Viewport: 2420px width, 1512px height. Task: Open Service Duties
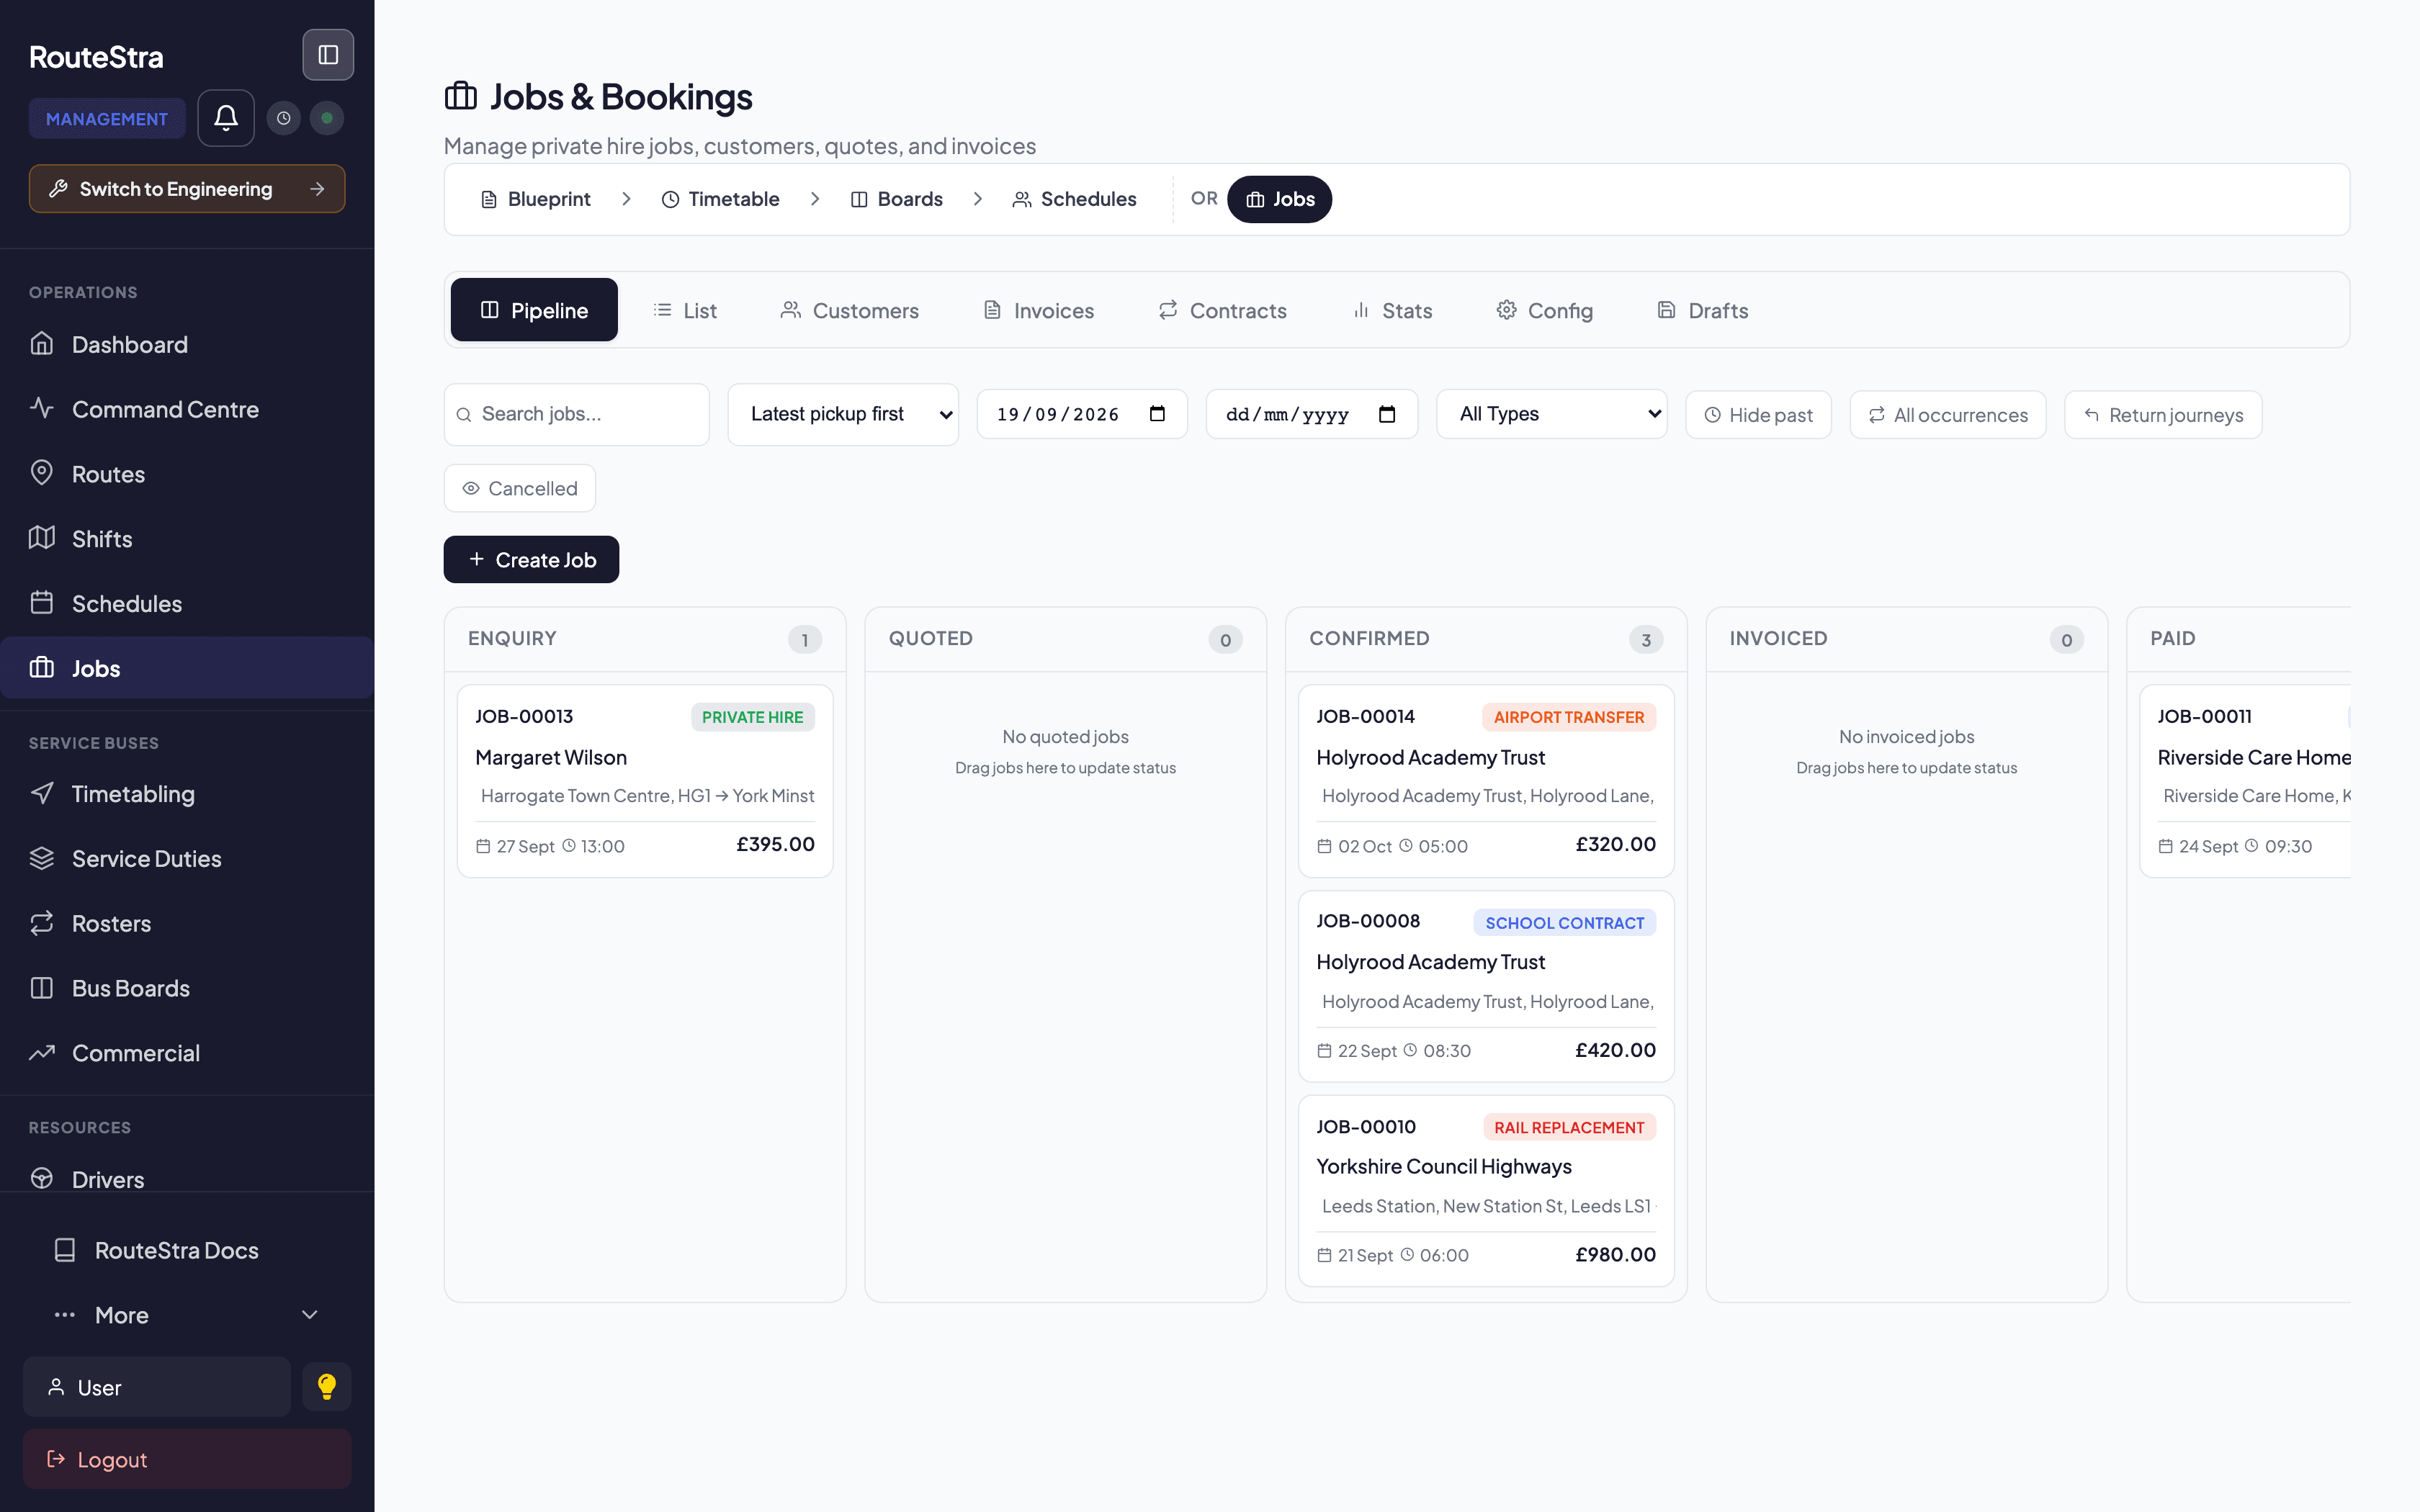pos(187,859)
